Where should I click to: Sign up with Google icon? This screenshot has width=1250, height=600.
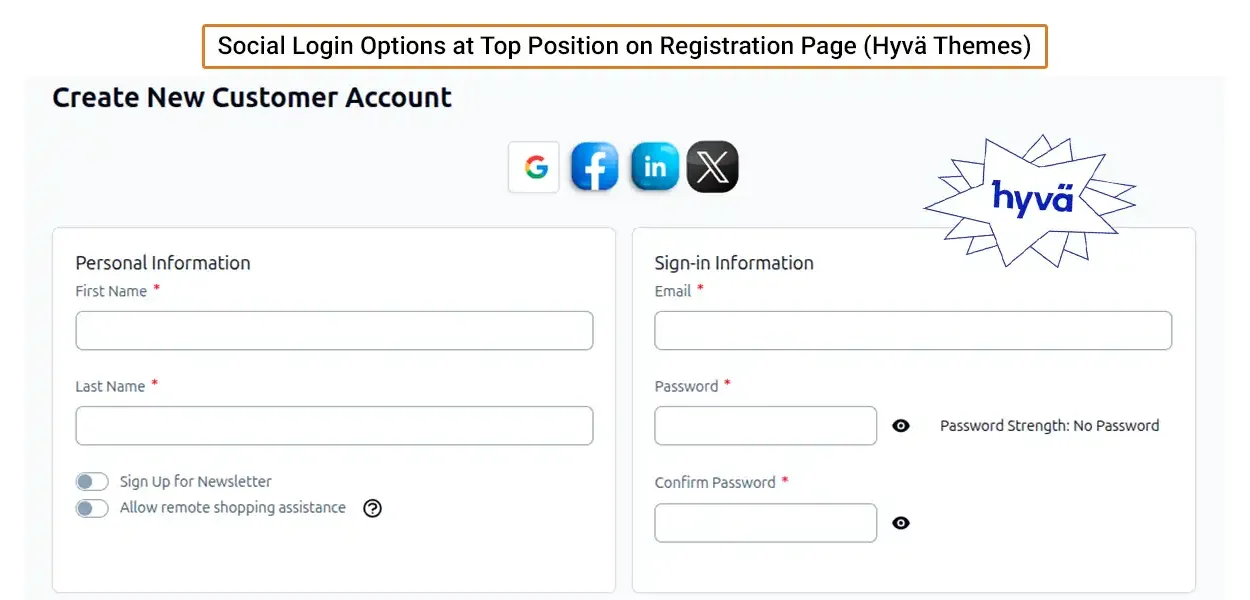pos(534,167)
